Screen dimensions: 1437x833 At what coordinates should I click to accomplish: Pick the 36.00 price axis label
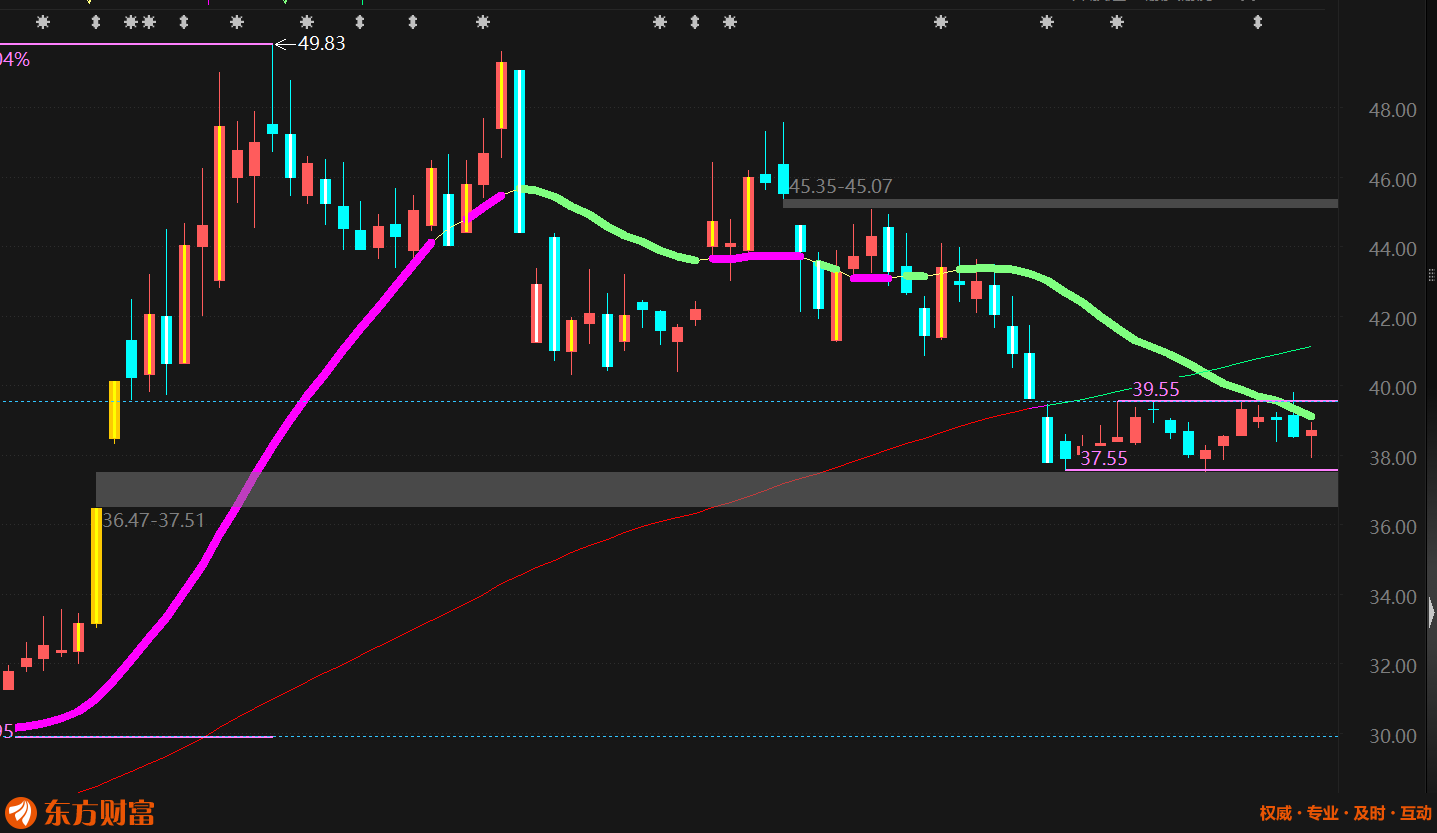pyautogui.click(x=1392, y=527)
